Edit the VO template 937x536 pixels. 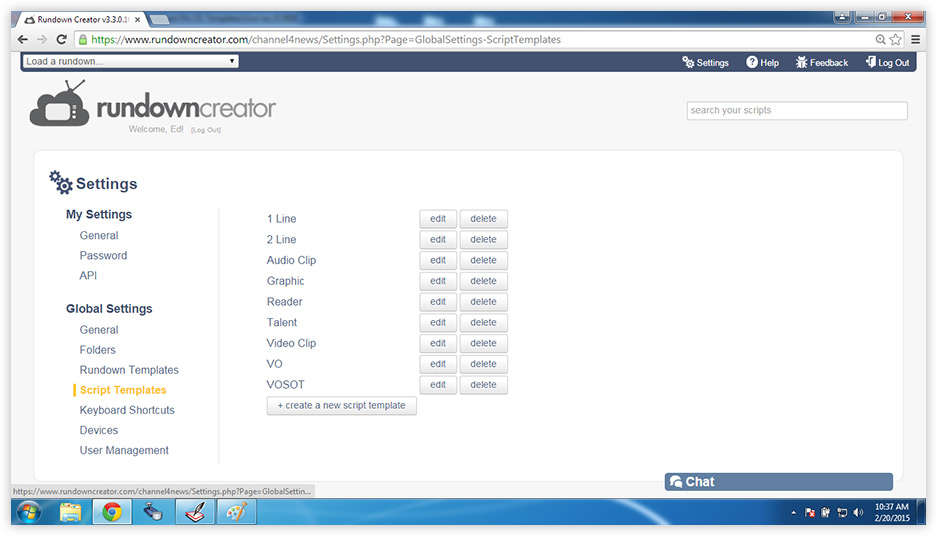[x=438, y=364]
